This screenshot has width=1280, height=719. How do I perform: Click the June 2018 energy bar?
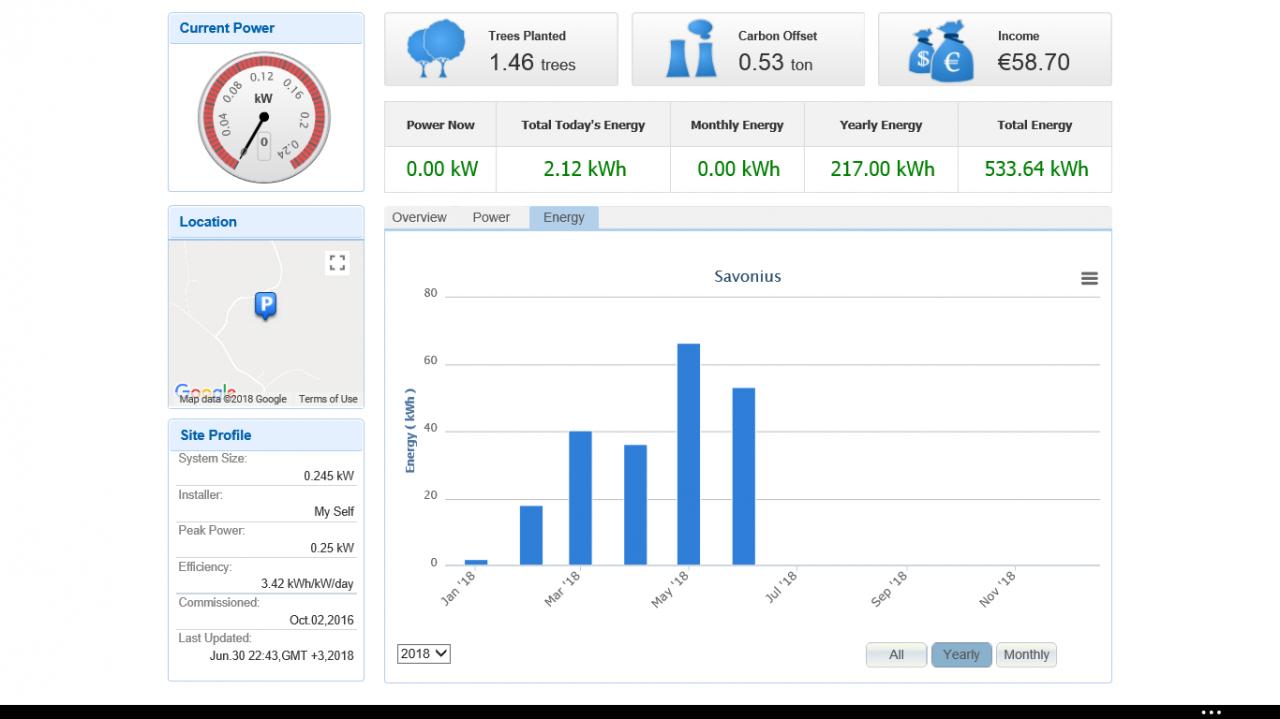tap(743, 476)
